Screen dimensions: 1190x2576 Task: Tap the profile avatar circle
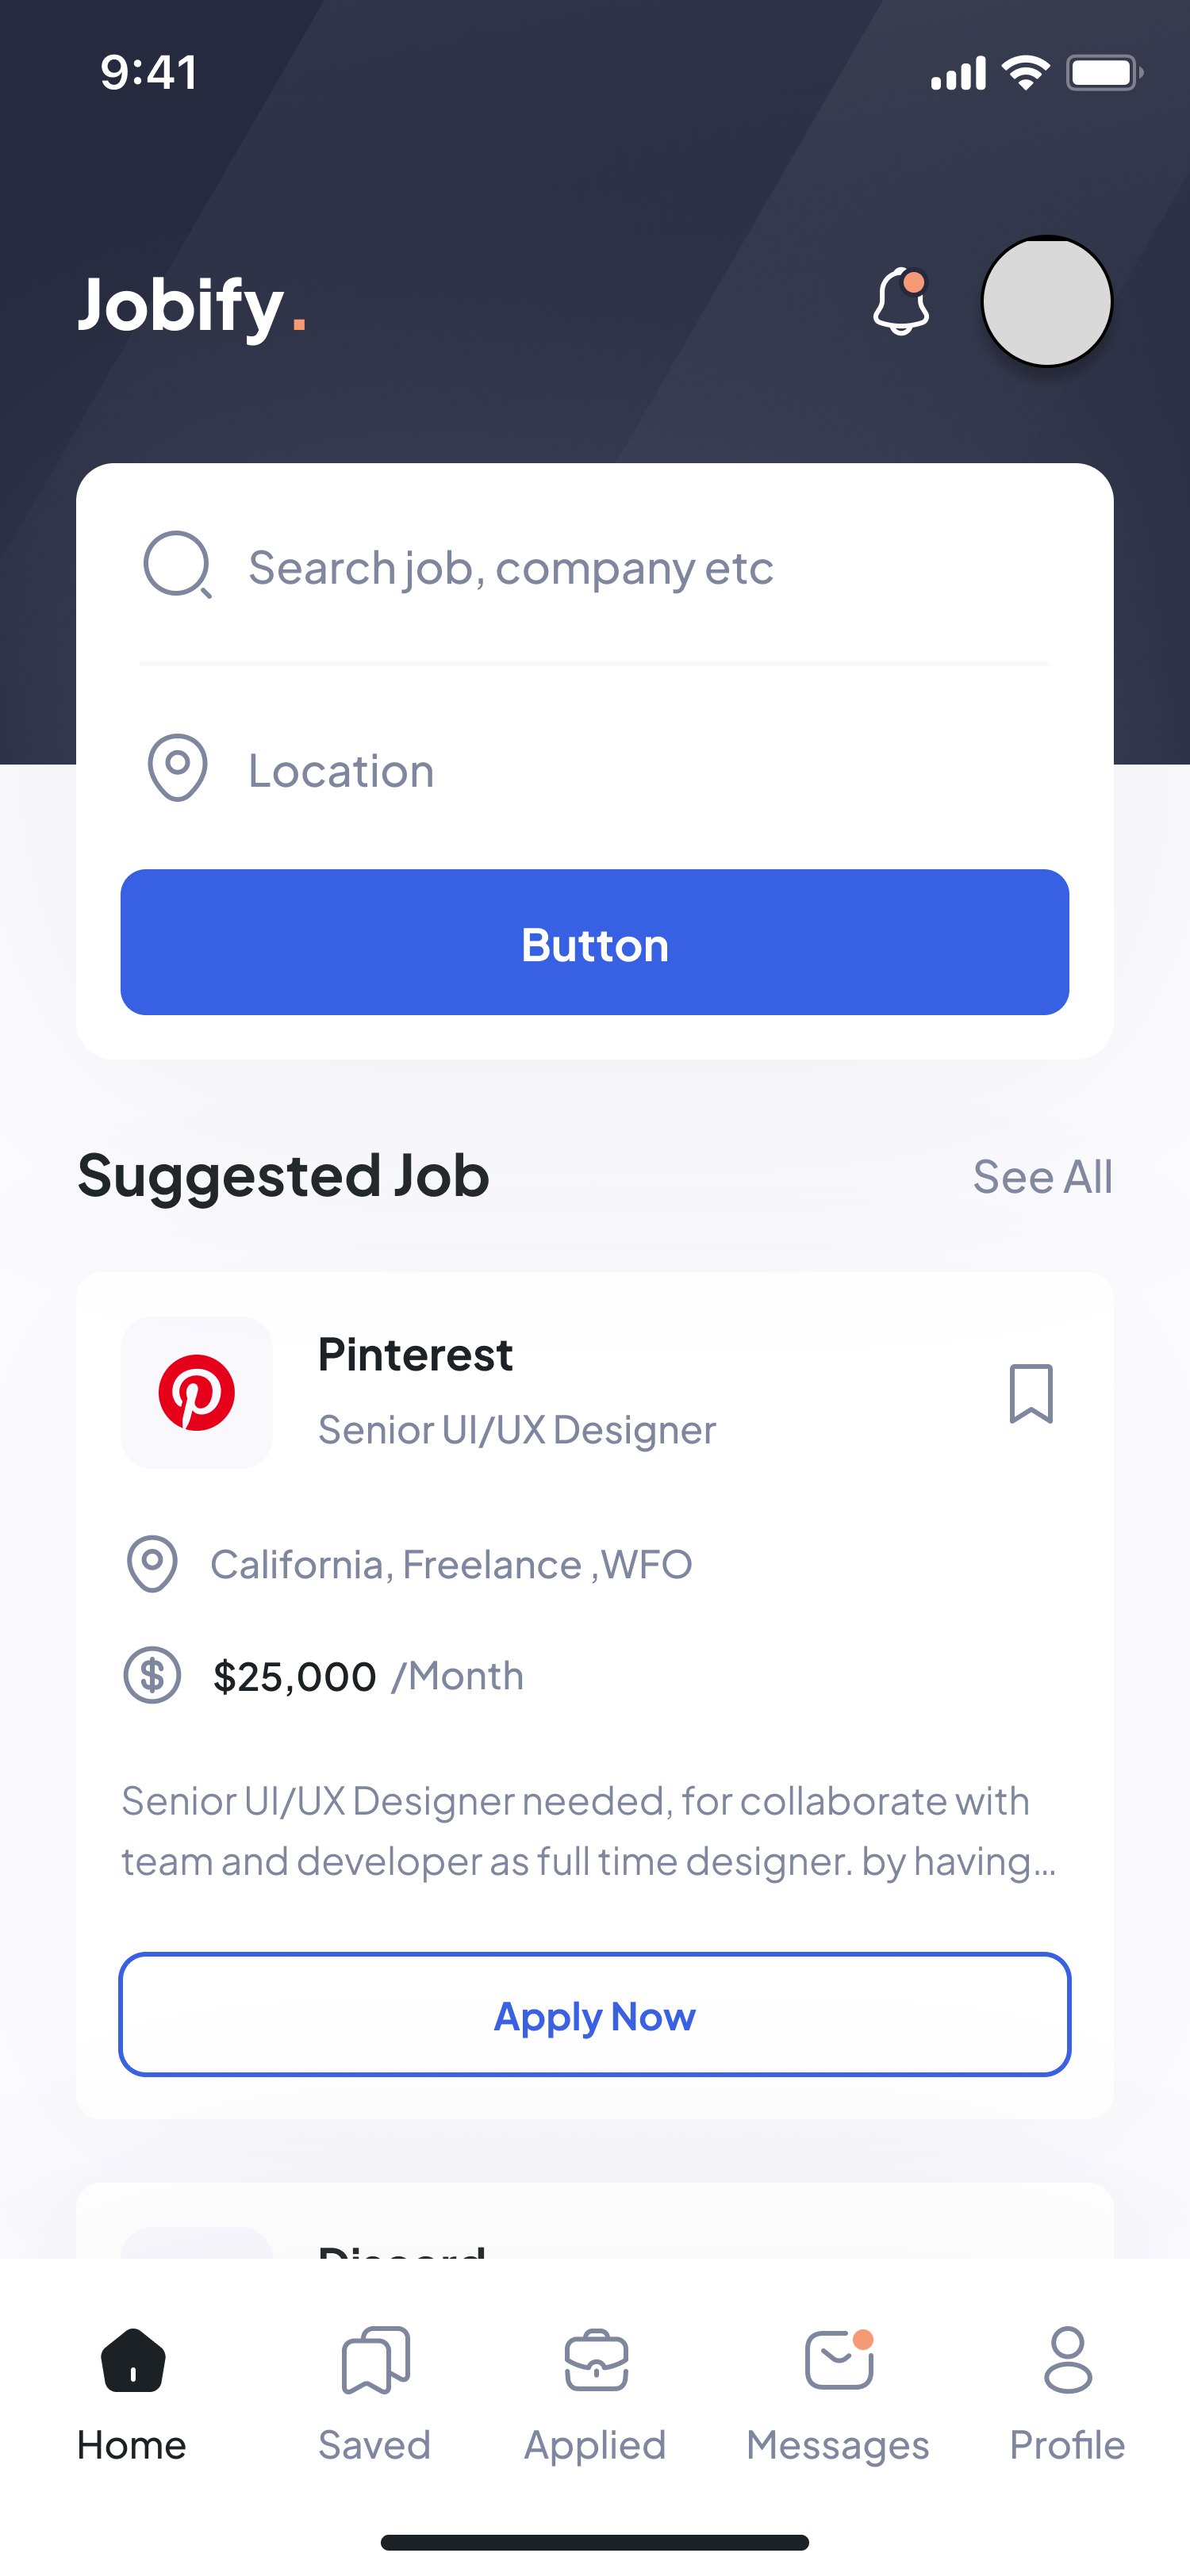coord(1046,301)
